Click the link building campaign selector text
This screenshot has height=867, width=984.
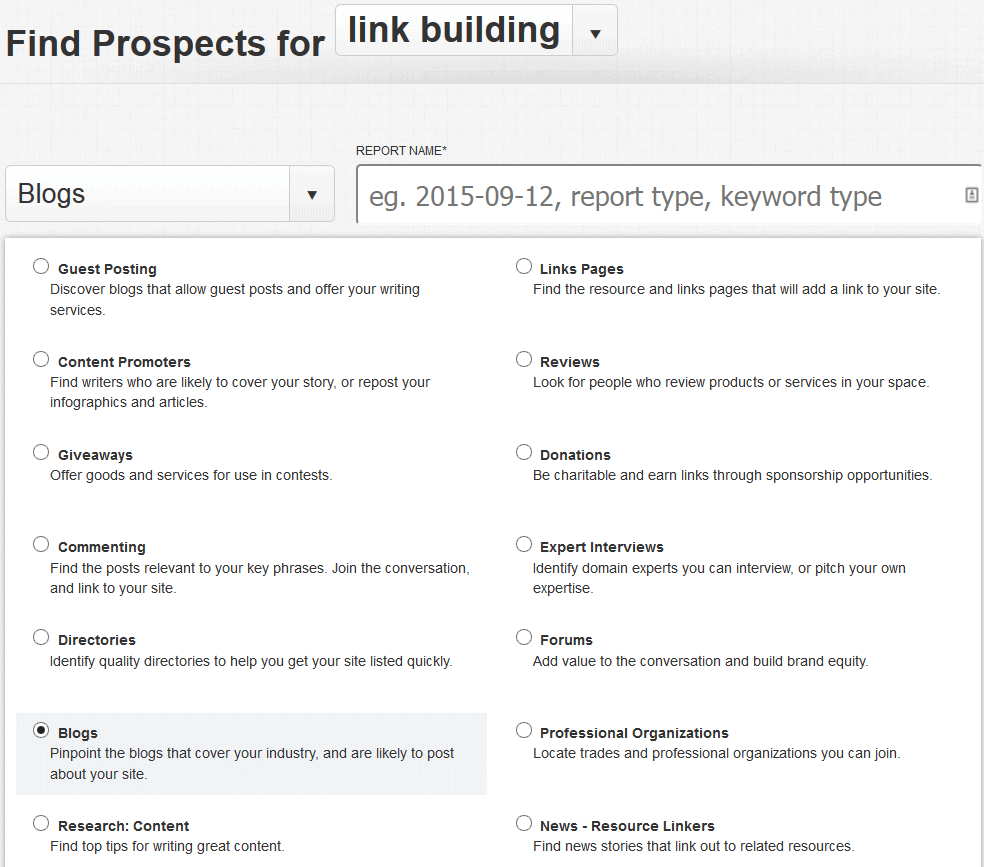[x=454, y=30]
